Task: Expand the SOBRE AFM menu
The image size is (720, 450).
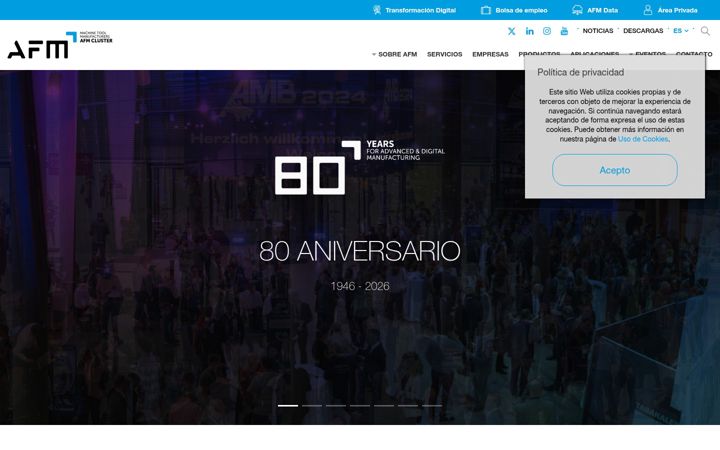Action: (394, 54)
